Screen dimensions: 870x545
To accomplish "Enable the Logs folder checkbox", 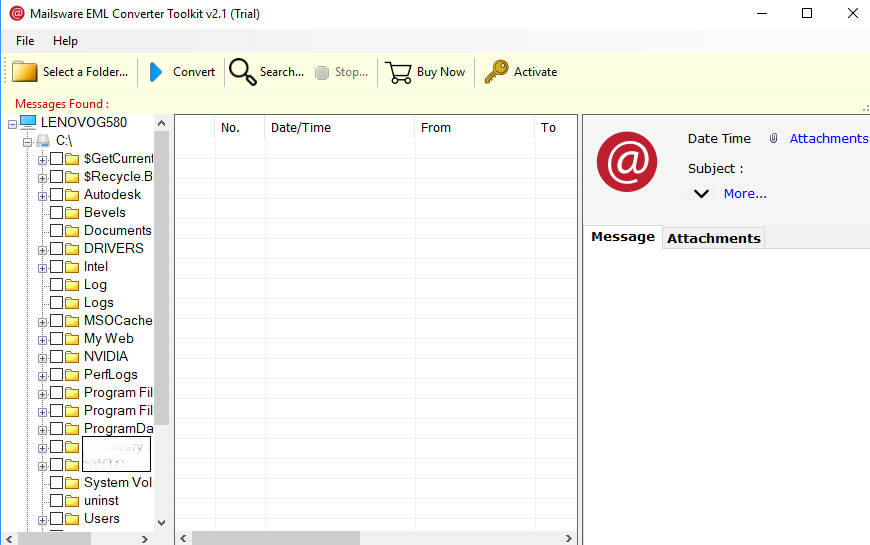I will (56, 302).
